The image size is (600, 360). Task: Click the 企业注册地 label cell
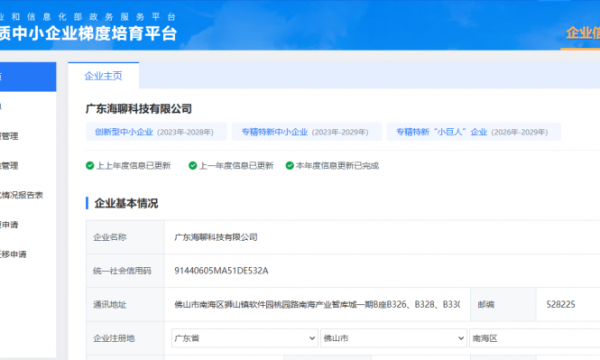pos(126,338)
